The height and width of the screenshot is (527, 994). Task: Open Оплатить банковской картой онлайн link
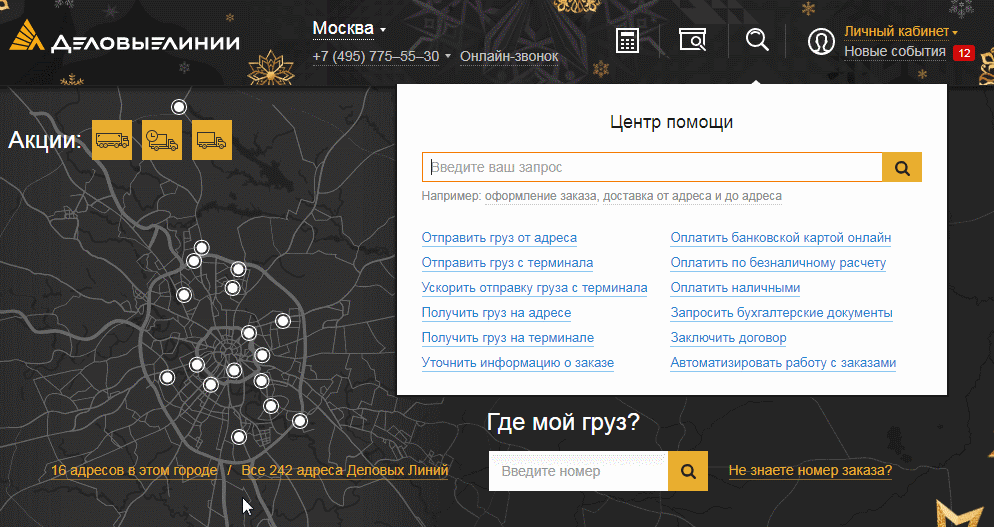point(781,238)
